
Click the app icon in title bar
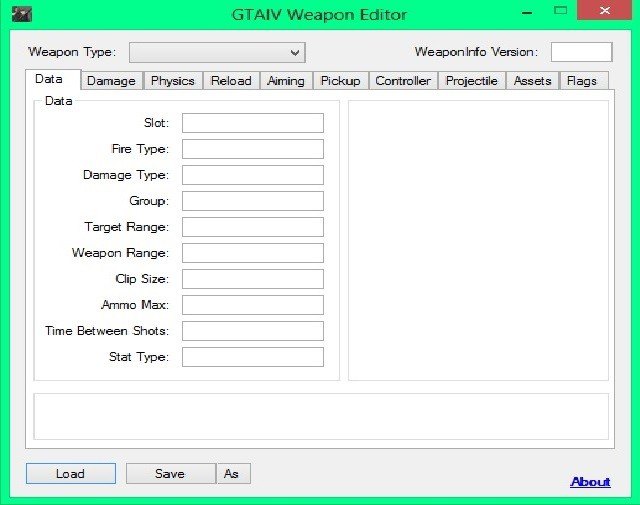pos(20,14)
